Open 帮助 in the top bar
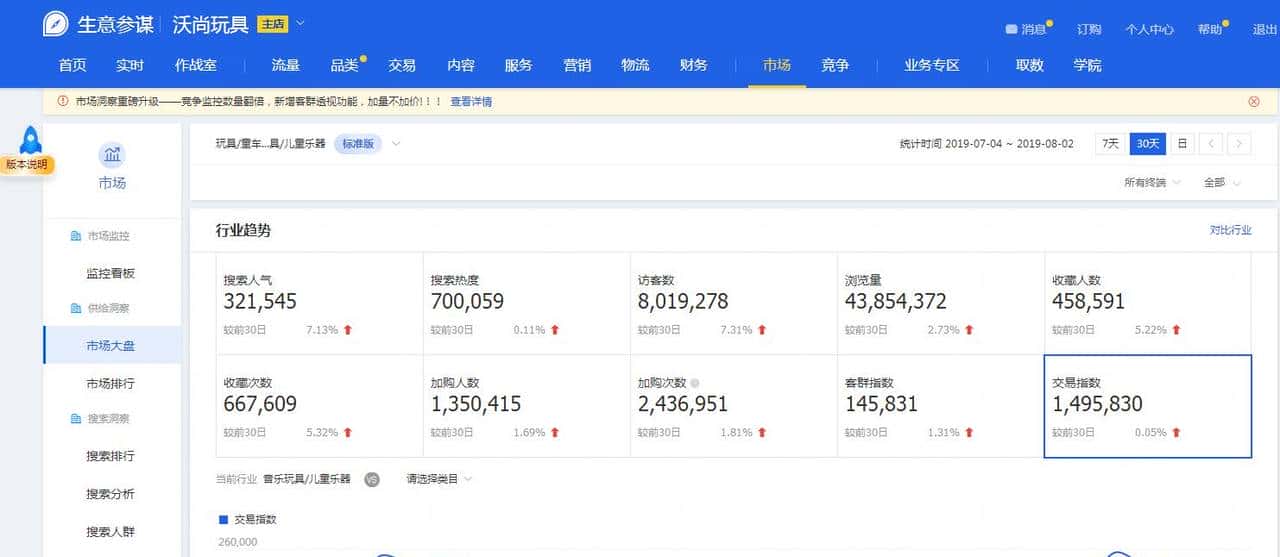This screenshot has width=1280, height=557. pyautogui.click(x=1210, y=30)
